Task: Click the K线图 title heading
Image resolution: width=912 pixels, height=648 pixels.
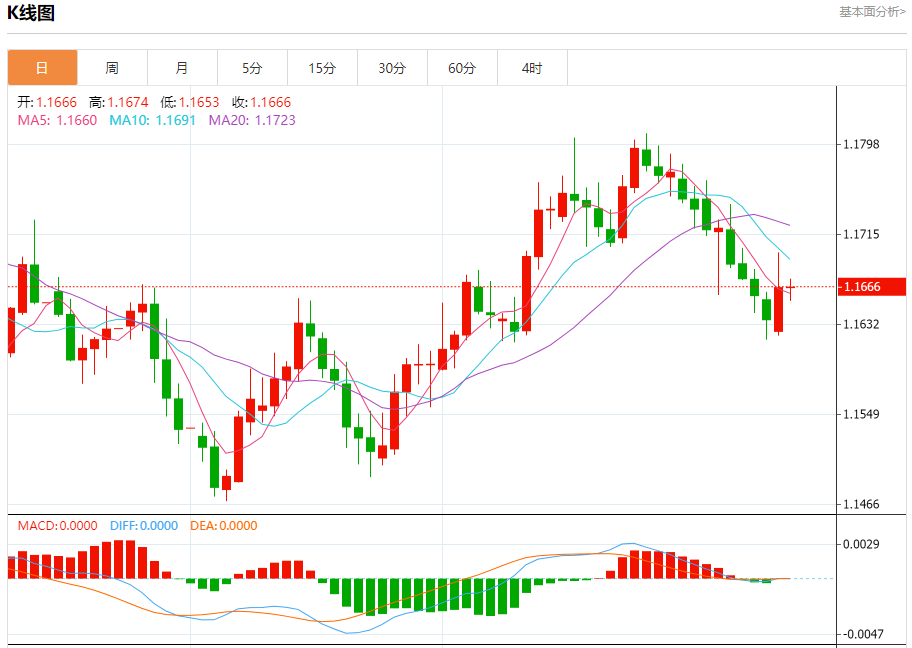Action: tap(31, 13)
